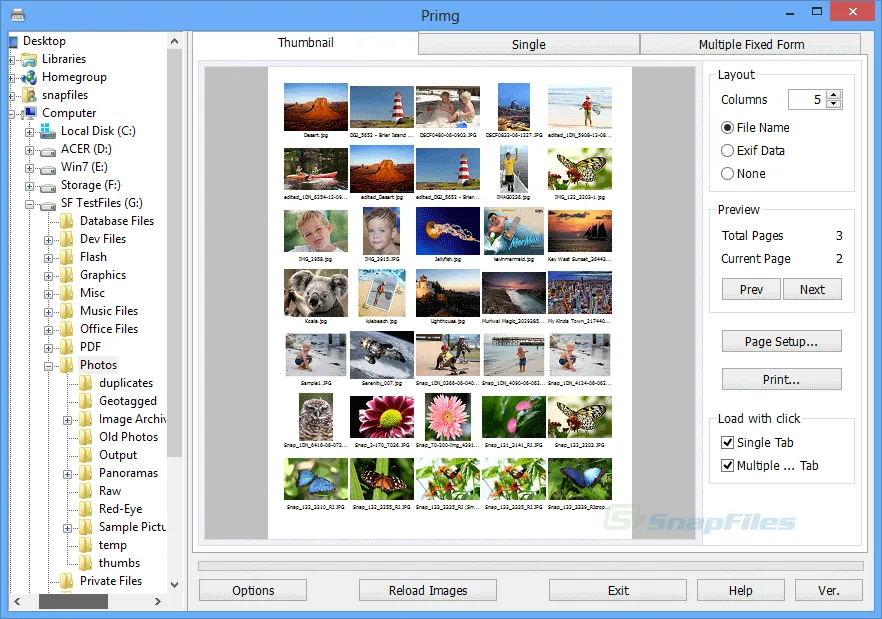Expand the Panoramas folder node

point(68,474)
